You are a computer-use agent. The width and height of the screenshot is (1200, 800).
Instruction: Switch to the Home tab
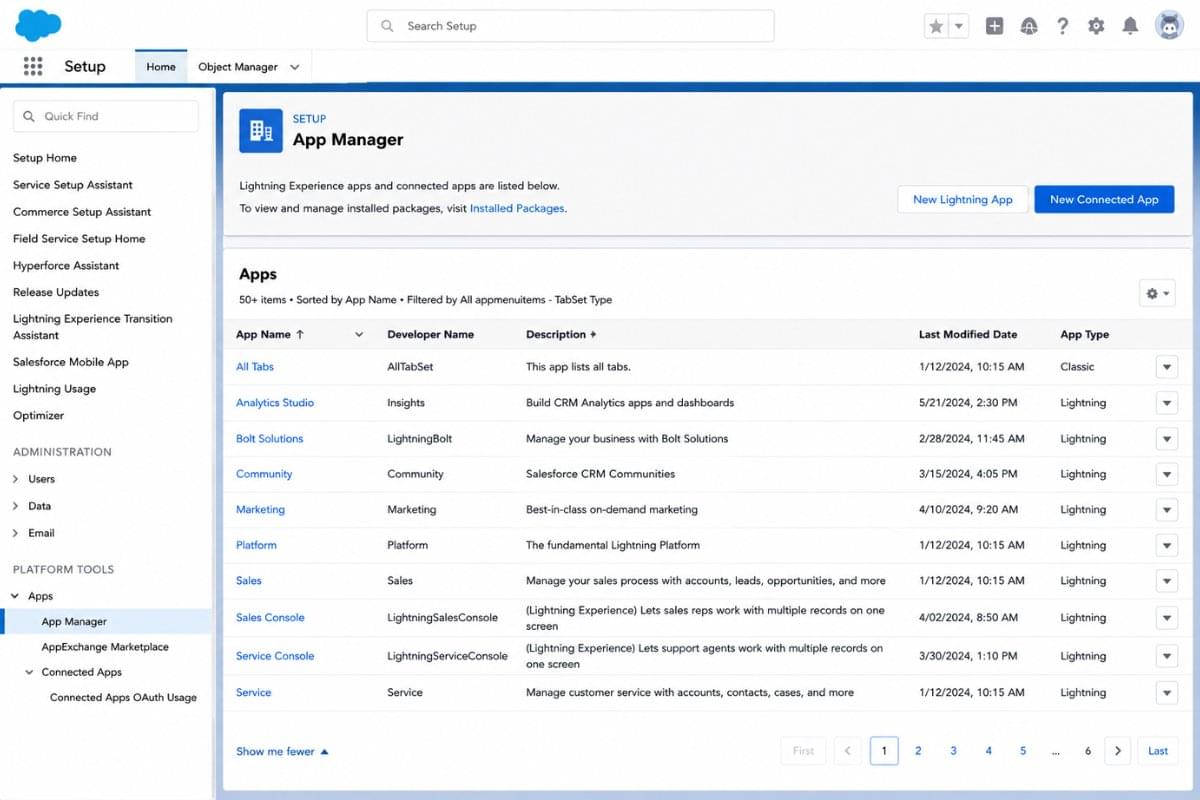pyautogui.click(x=161, y=67)
